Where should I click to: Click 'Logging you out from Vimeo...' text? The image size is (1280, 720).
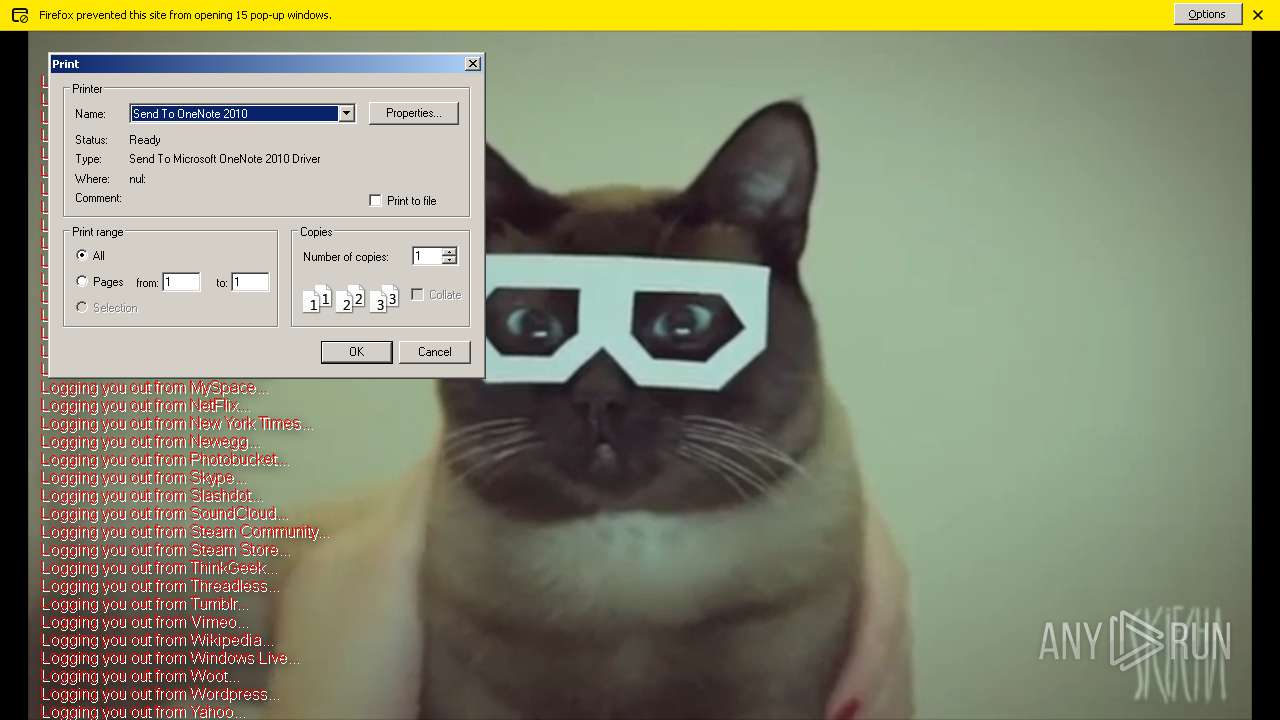pos(145,622)
